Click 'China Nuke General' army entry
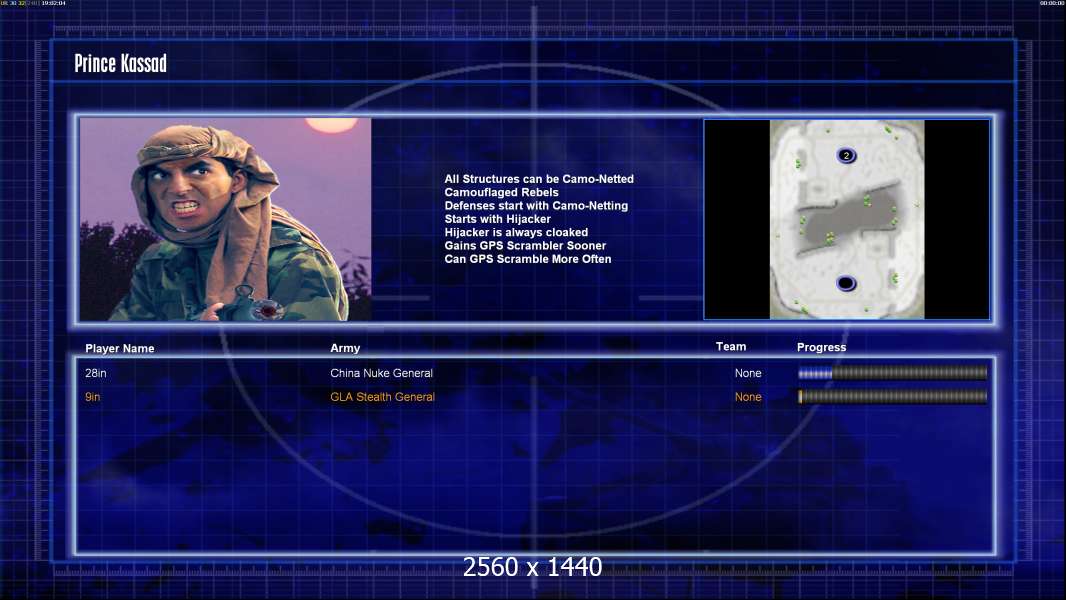The height and width of the screenshot is (600, 1066). pyautogui.click(x=381, y=373)
